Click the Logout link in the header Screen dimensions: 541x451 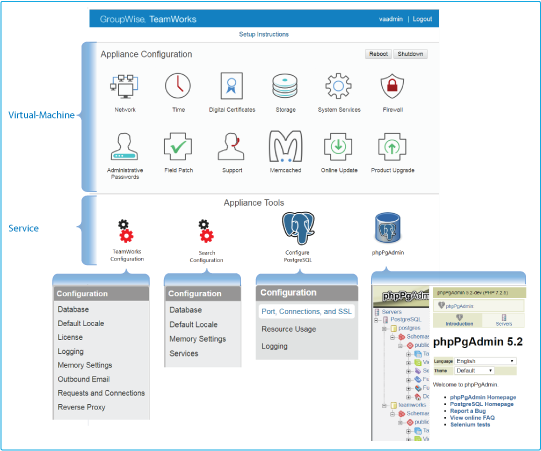[422, 19]
